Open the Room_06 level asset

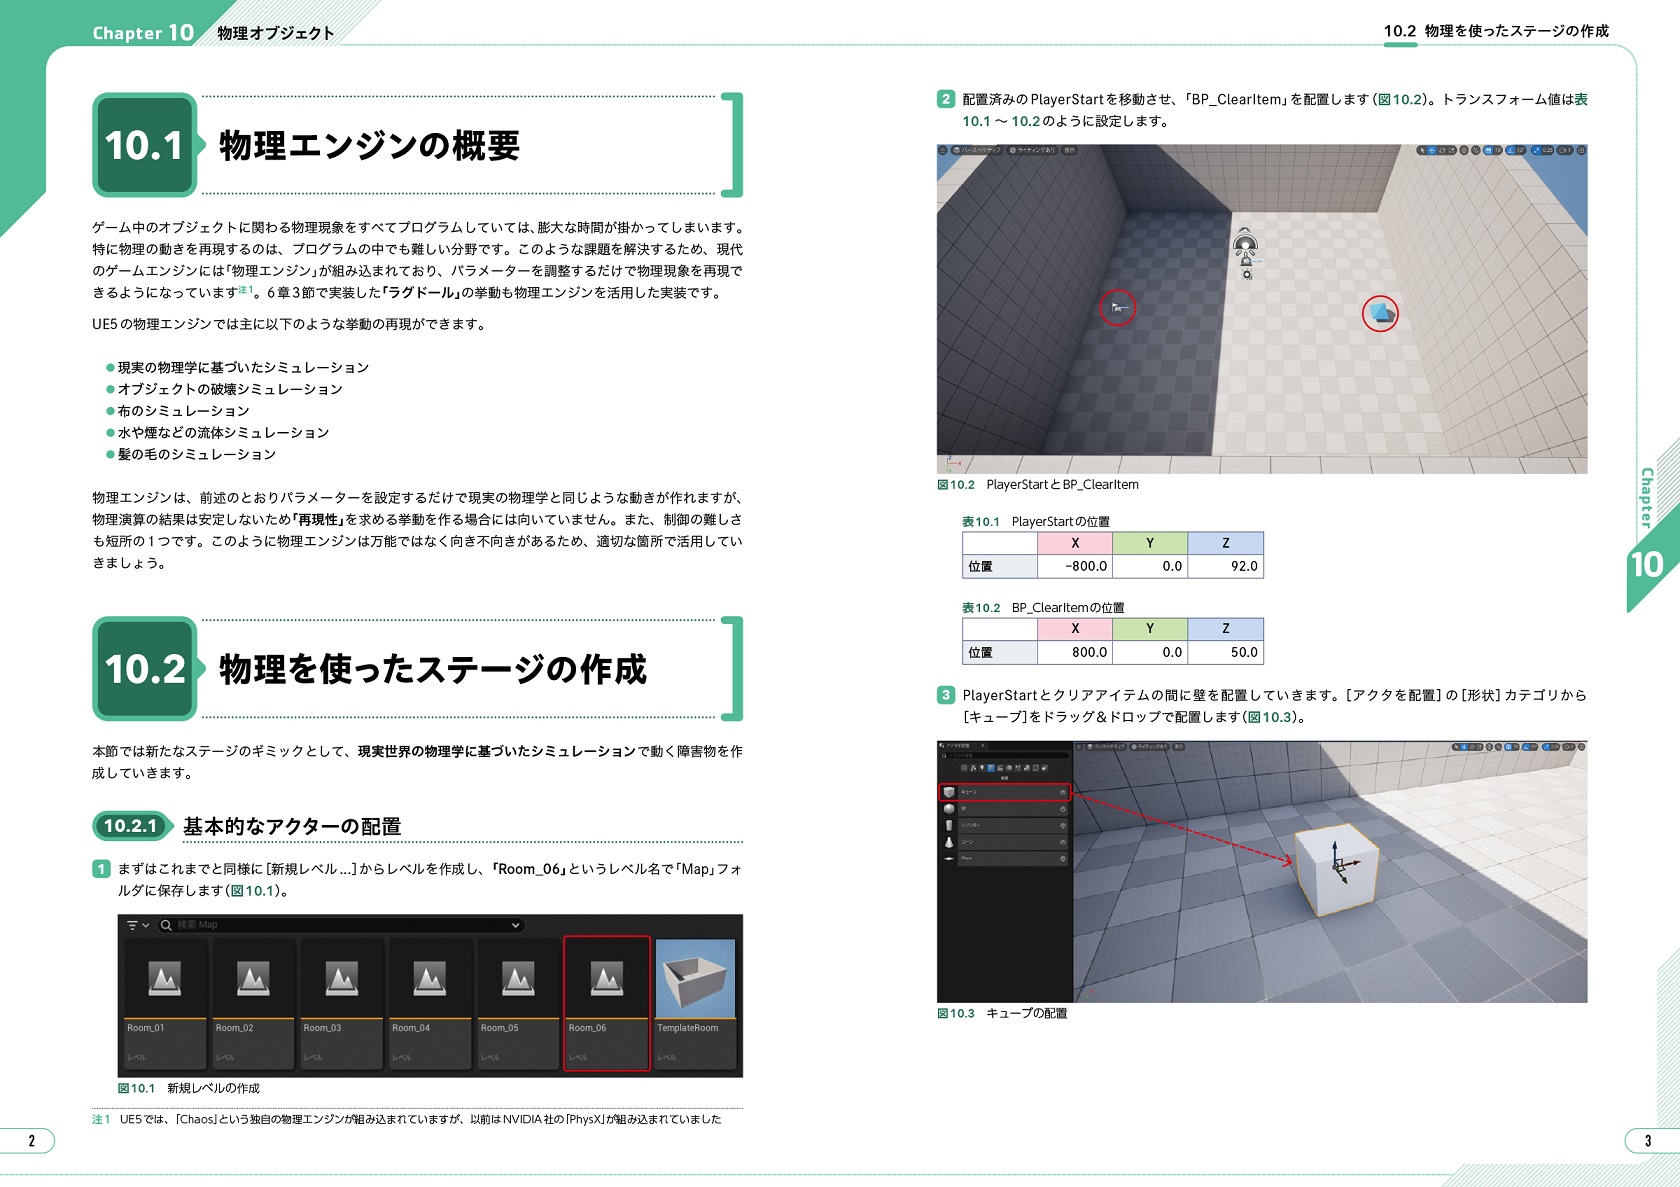(x=606, y=1000)
